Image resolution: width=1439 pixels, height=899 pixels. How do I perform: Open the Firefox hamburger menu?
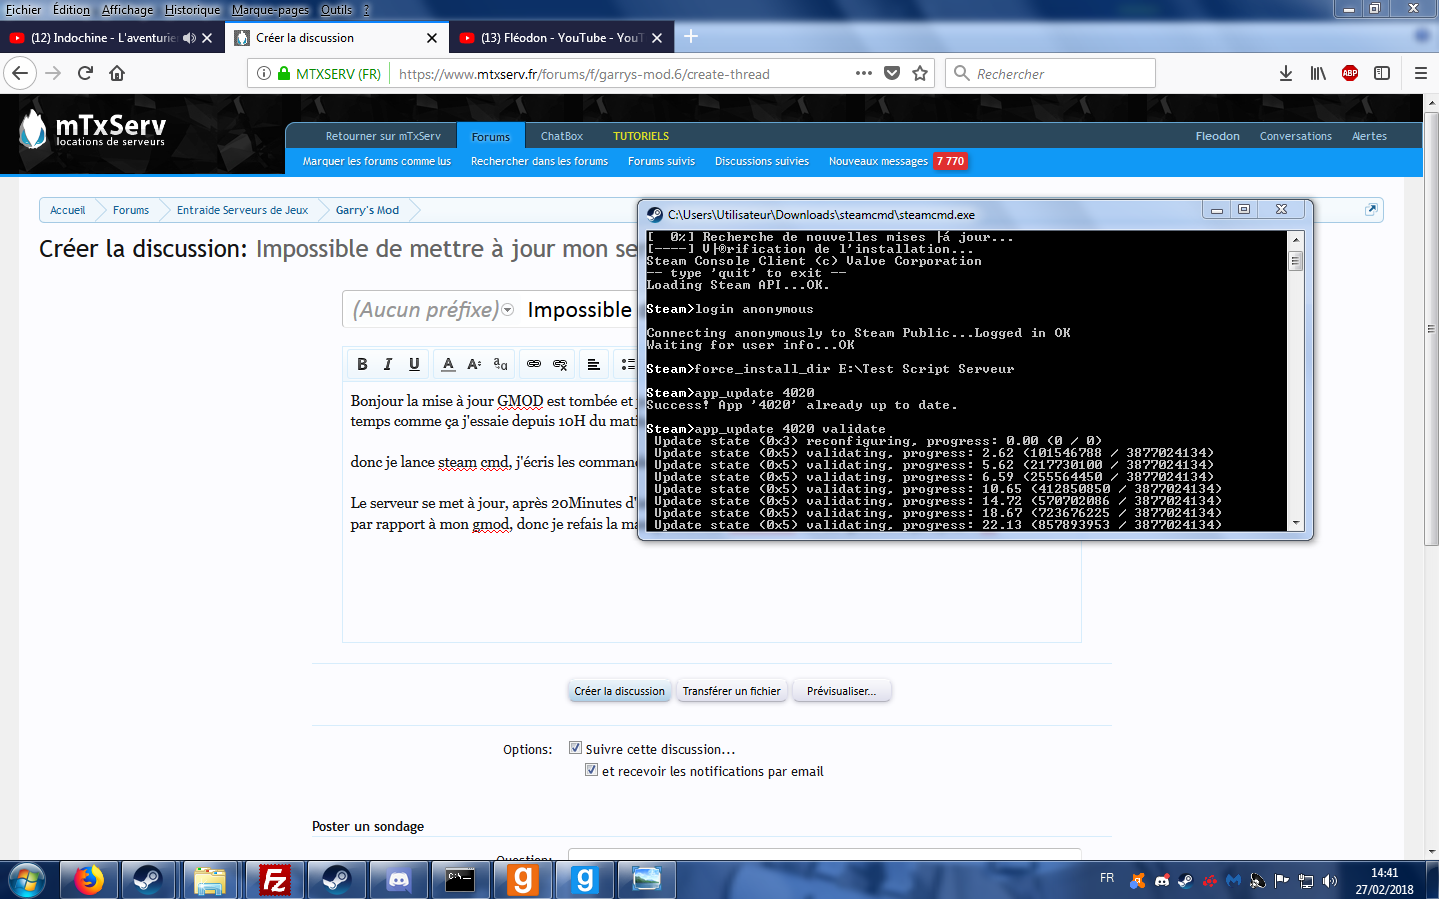pos(1420,73)
